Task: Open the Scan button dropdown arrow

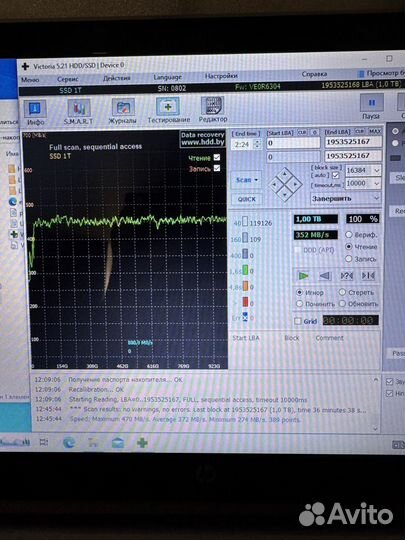Action: [256, 180]
